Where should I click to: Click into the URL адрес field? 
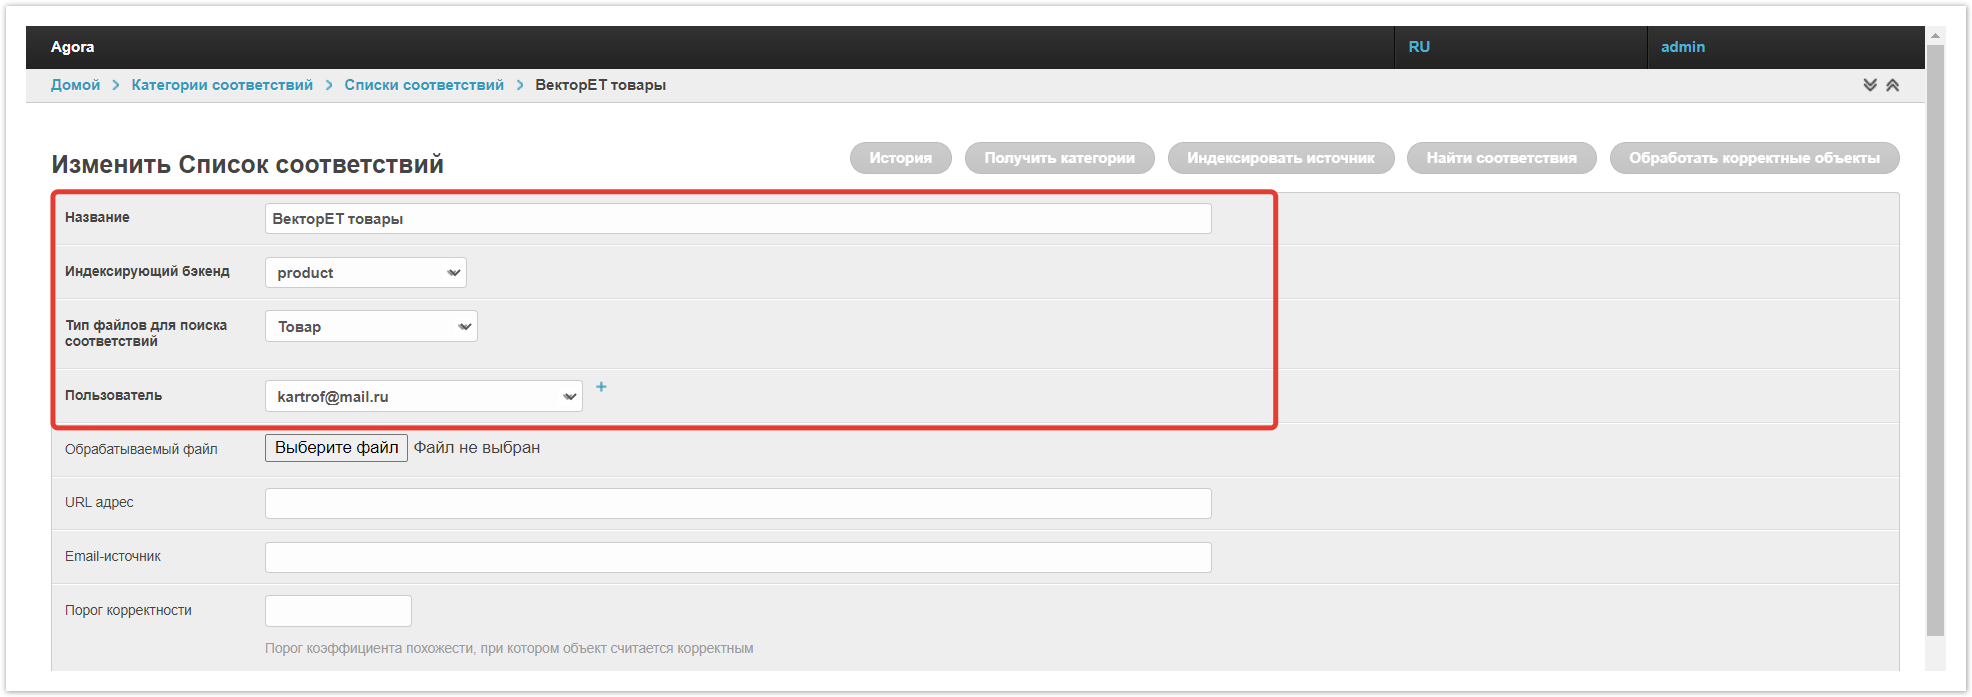tap(737, 504)
